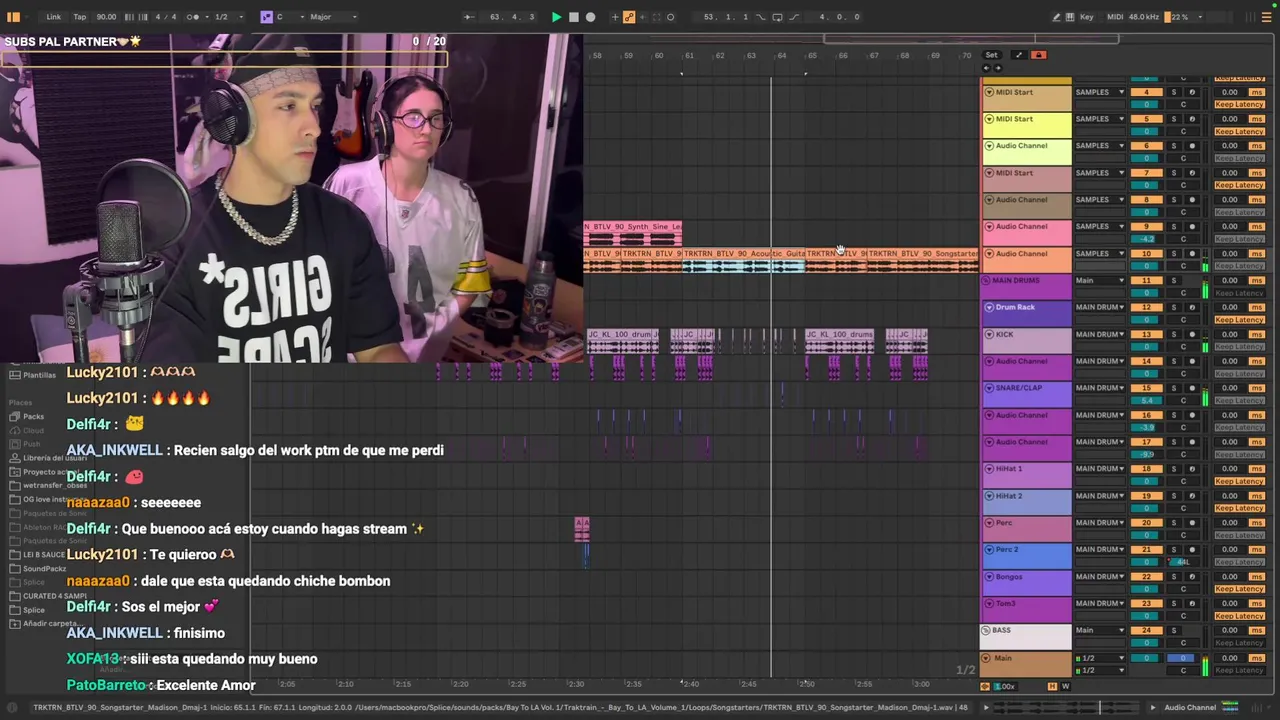Toggle the Follow playback icon
The image size is (1280, 720).
pos(468,17)
